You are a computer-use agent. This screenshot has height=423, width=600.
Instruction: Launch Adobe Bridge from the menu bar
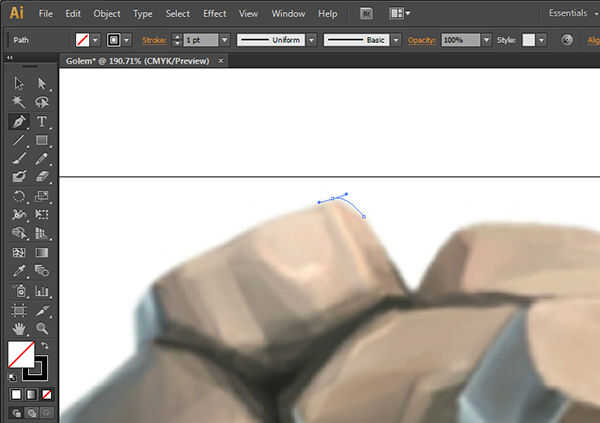tap(366, 14)
